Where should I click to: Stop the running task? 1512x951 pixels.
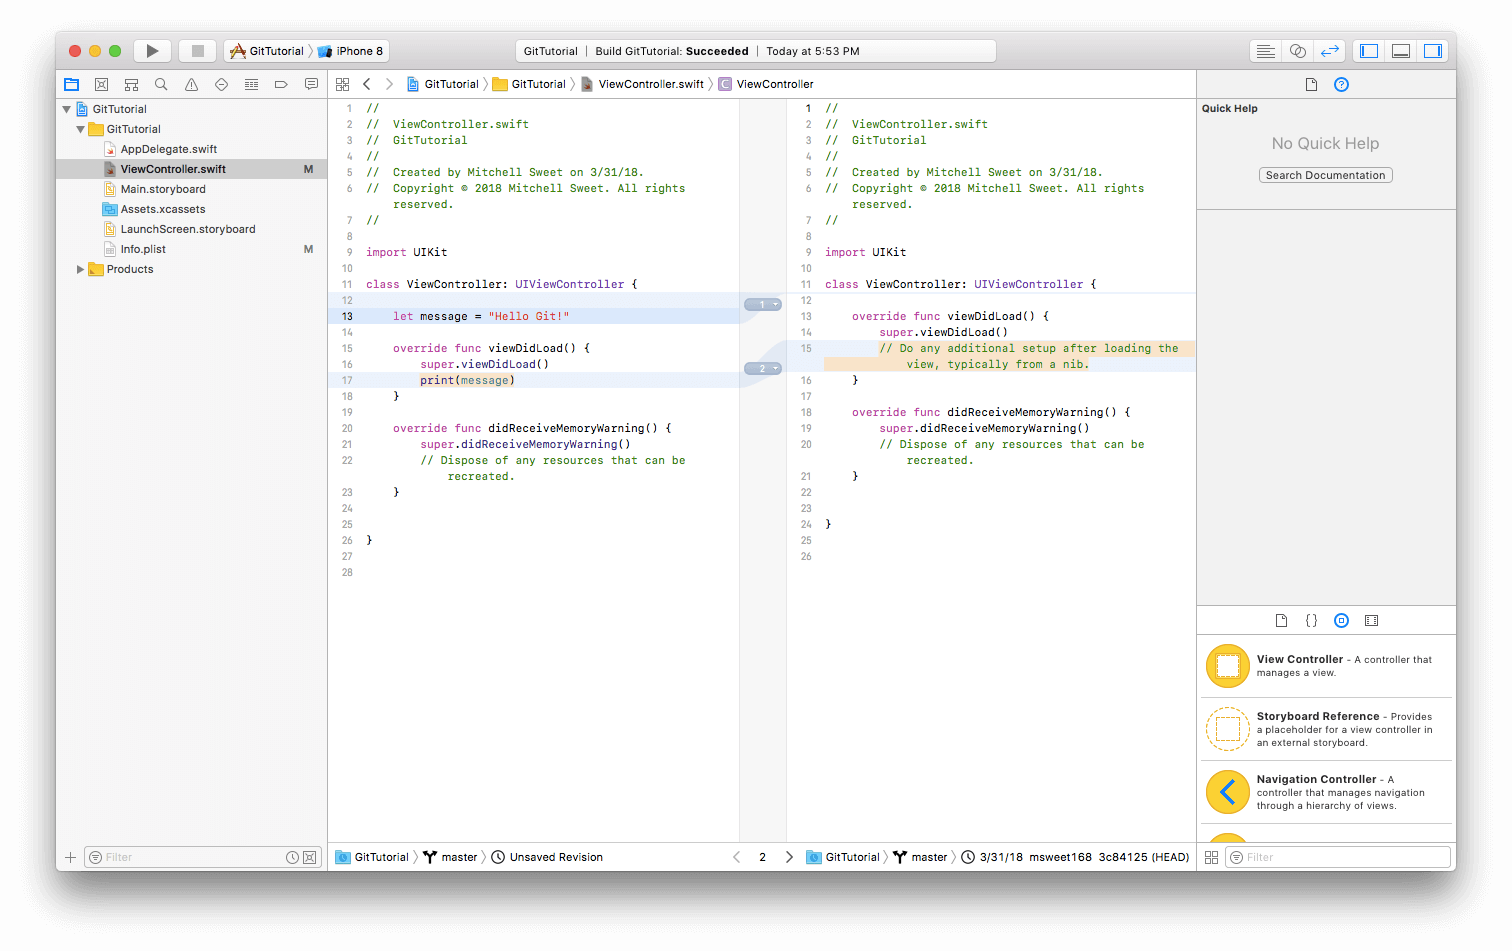pyautogui.click(x=198, y=51)
